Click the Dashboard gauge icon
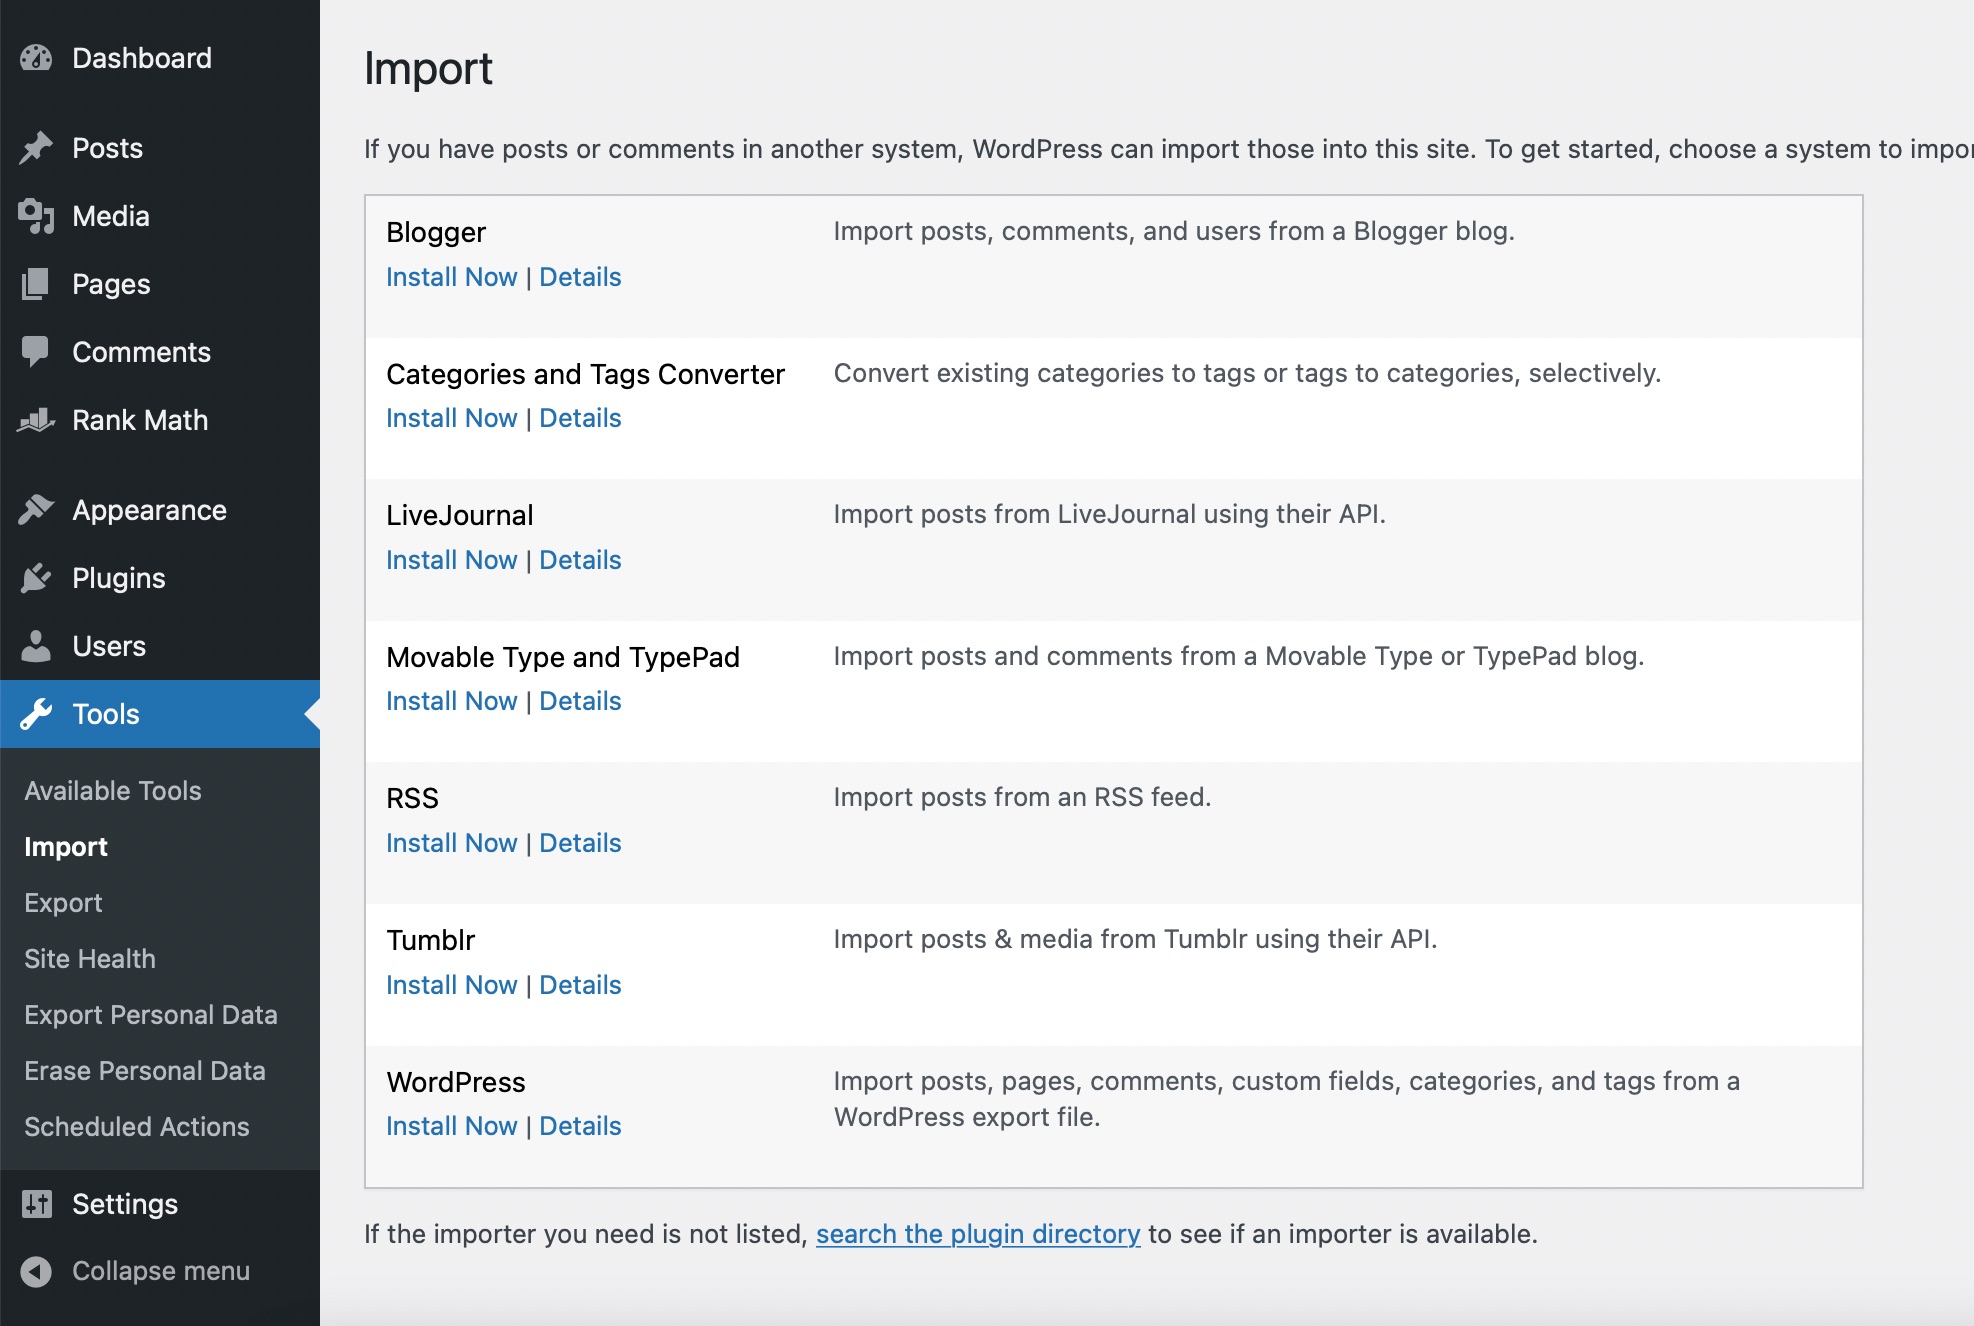The image size is (1974, 1326). pos(36,58)
